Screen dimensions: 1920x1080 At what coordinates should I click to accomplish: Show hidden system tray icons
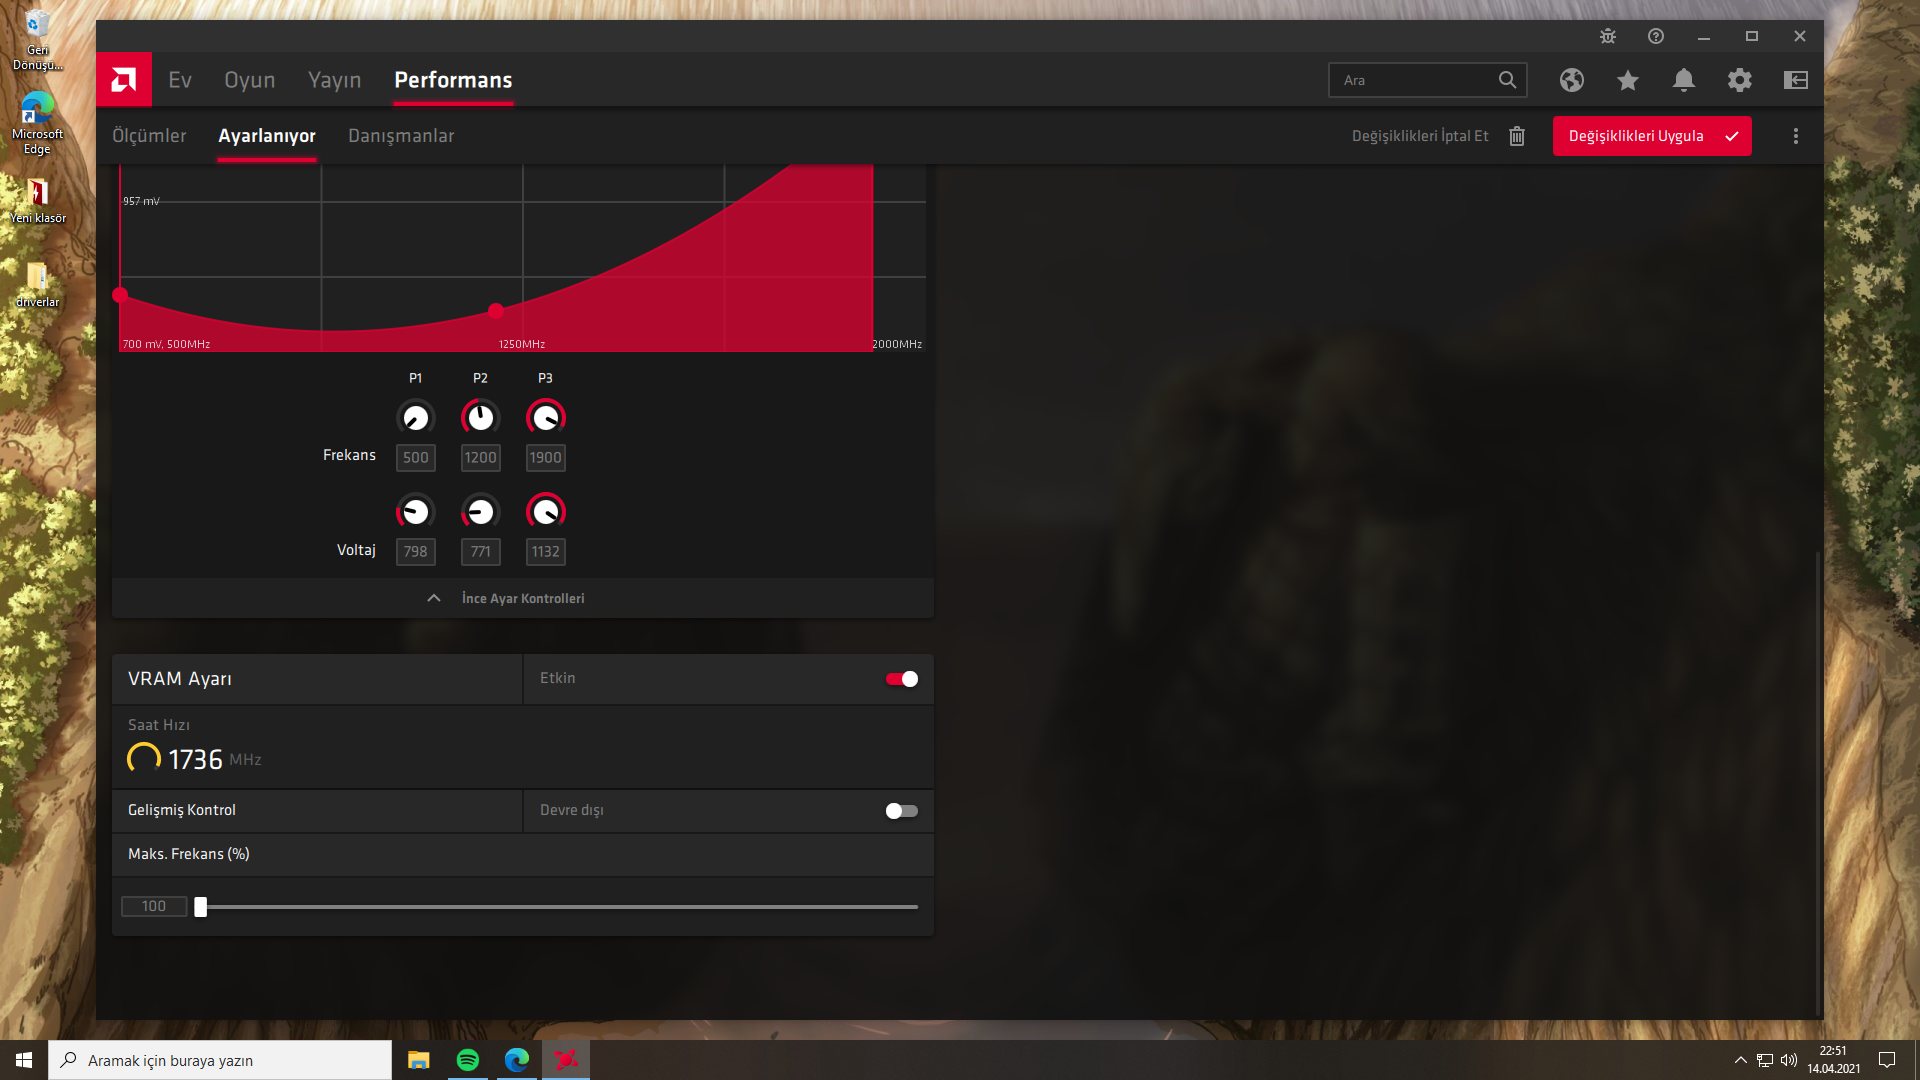(1740, 1060)
